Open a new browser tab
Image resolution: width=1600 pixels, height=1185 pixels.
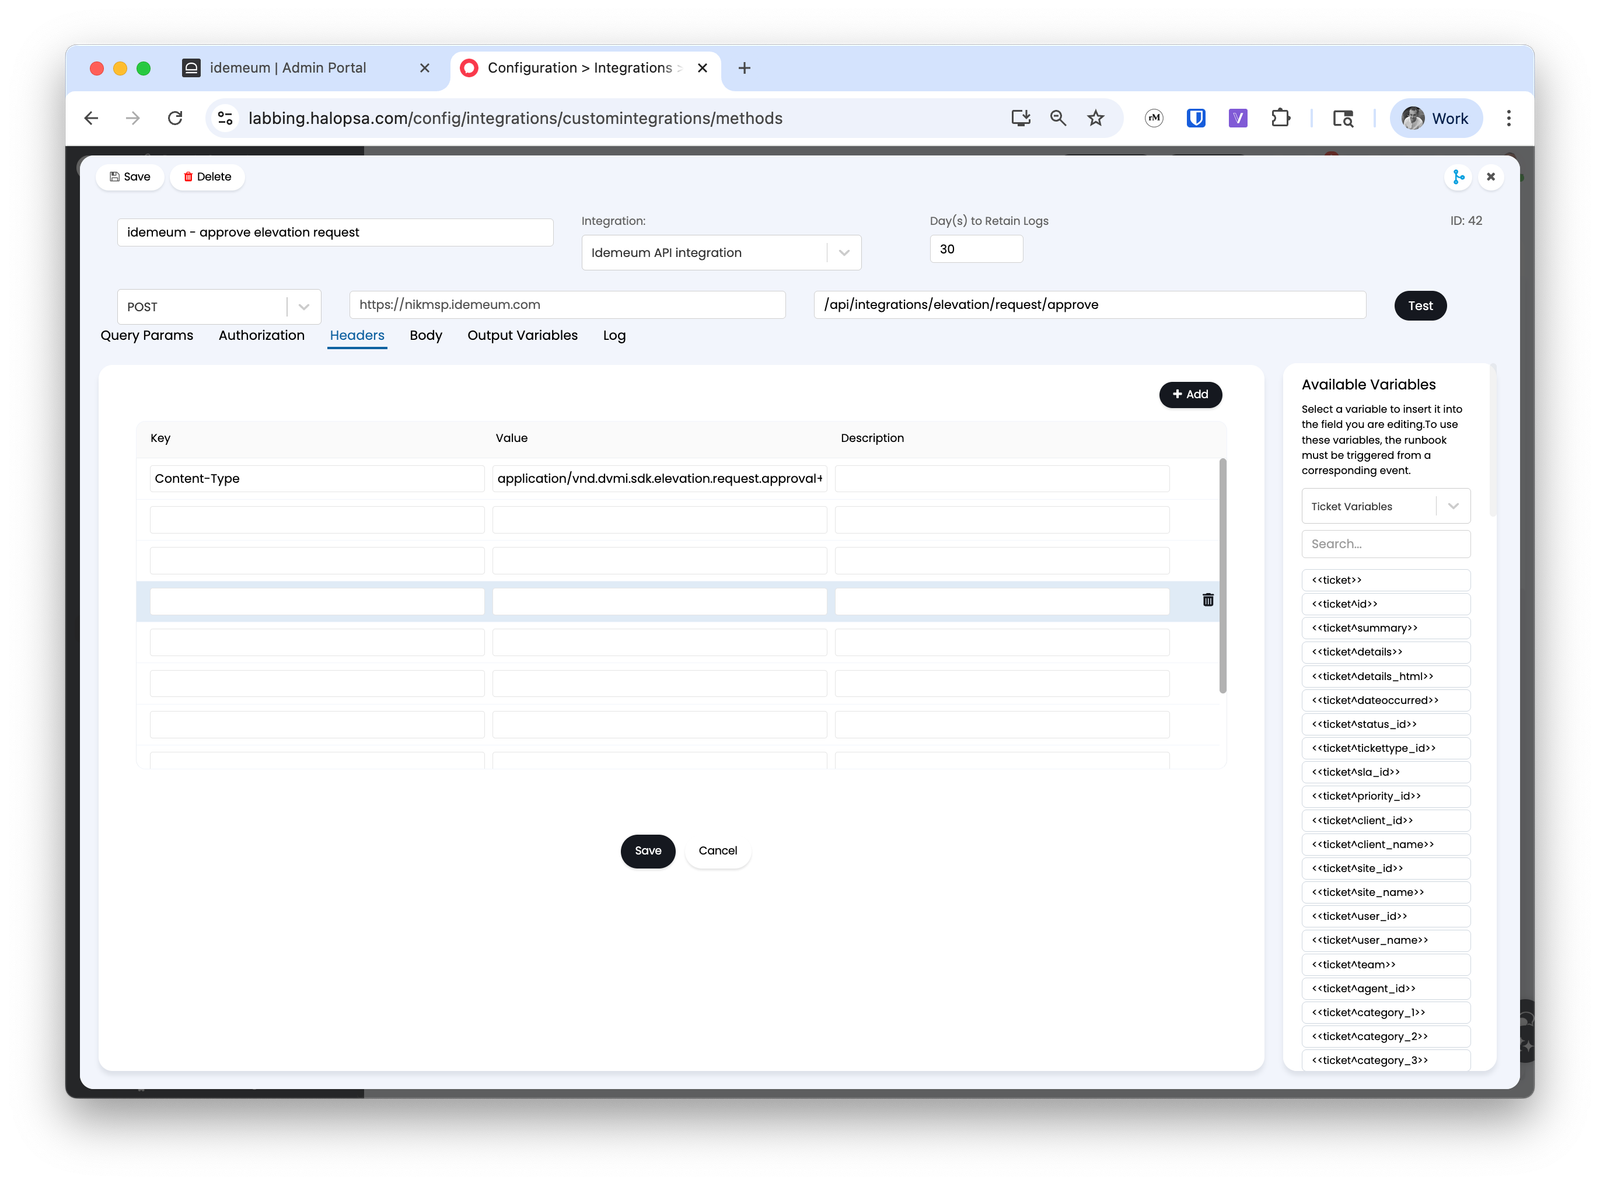point(744,68)
